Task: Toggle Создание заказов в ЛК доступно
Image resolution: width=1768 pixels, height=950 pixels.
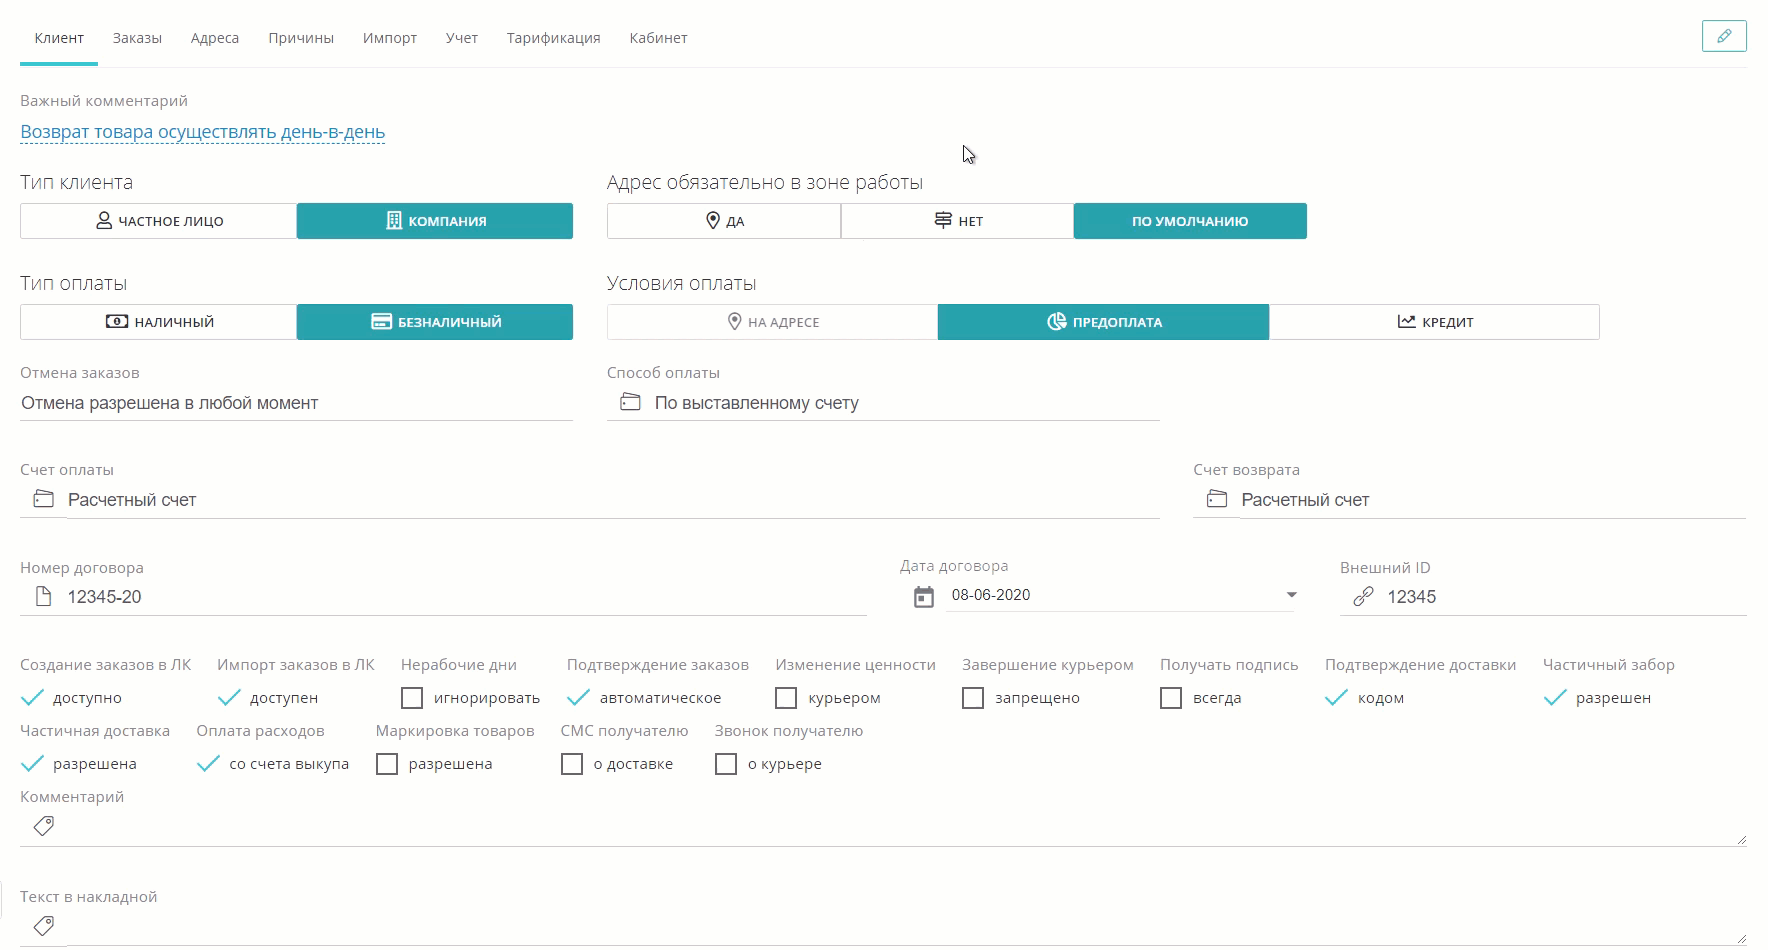Action: point(32,698)
